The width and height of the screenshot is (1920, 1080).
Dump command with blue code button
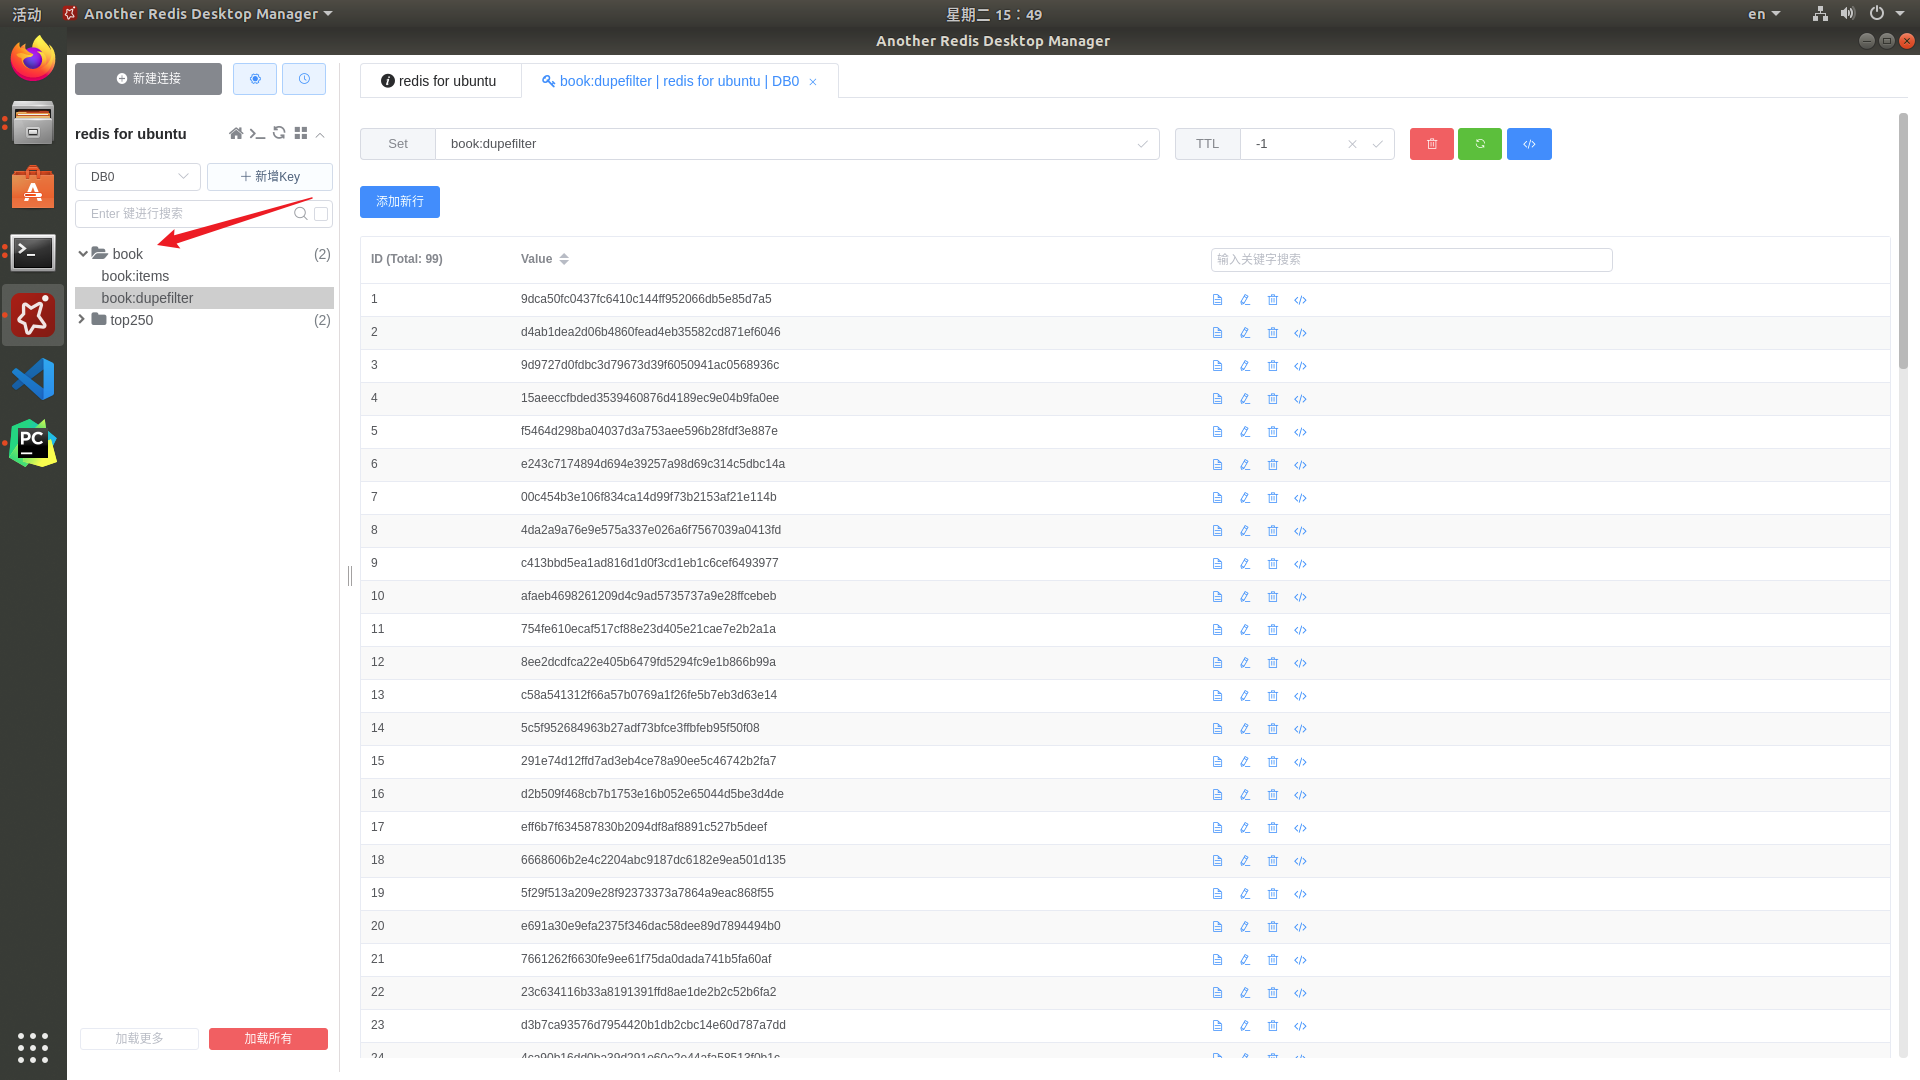(x=1529, y=144)
